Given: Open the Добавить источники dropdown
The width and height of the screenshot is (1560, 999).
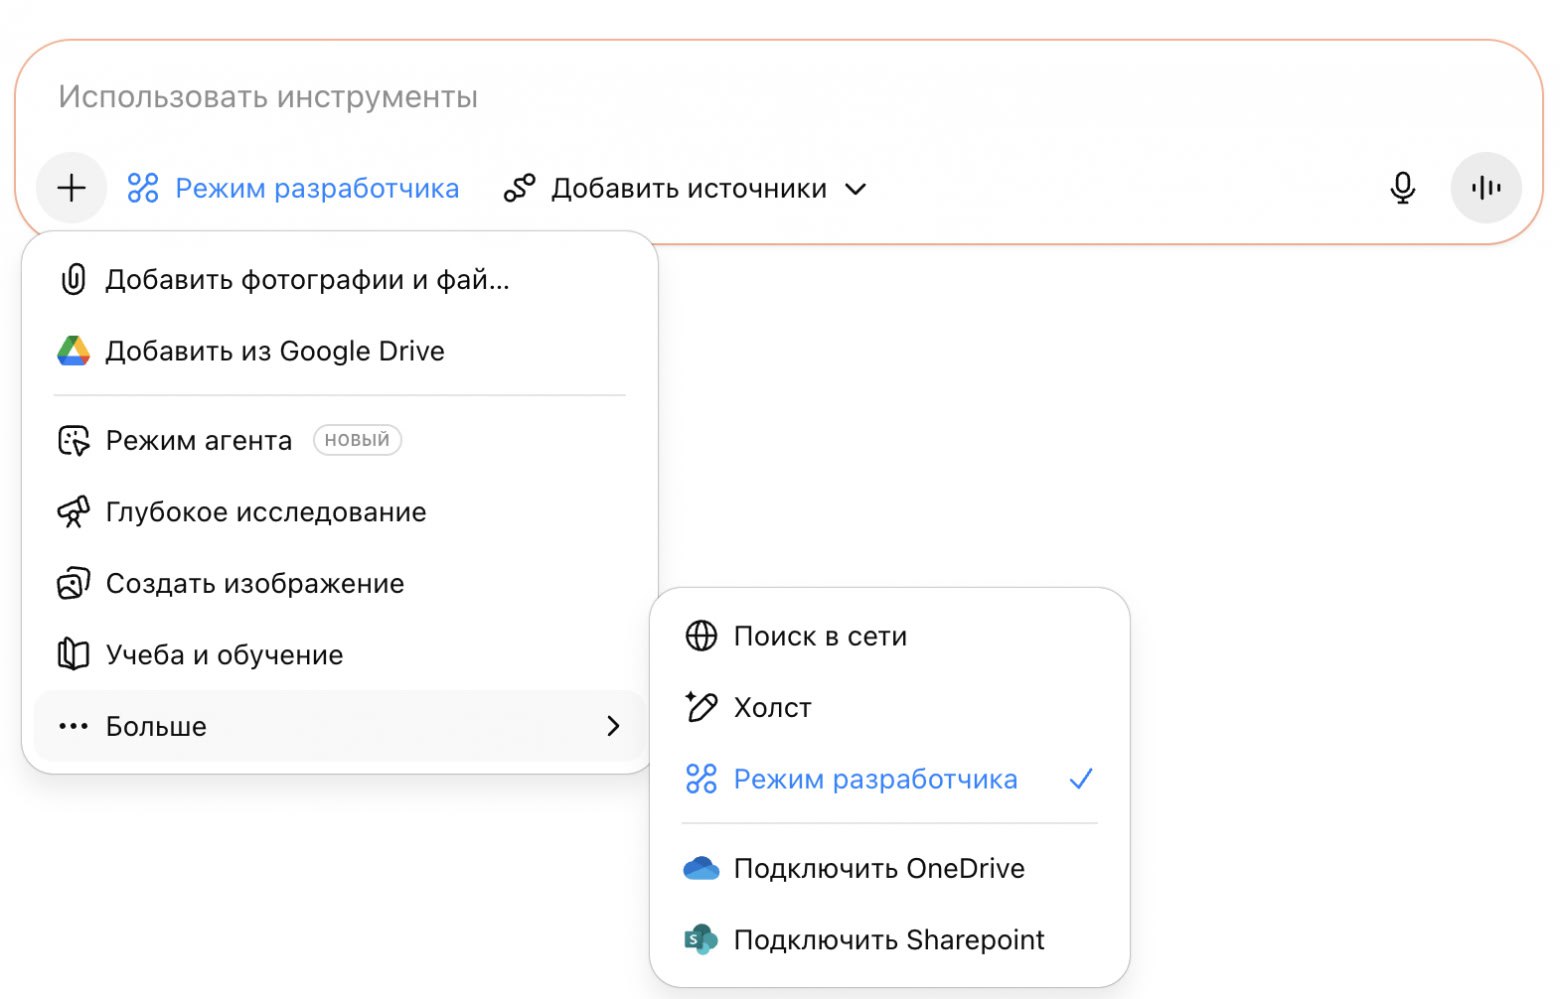Looking at the screenshot, I should 685,188.
